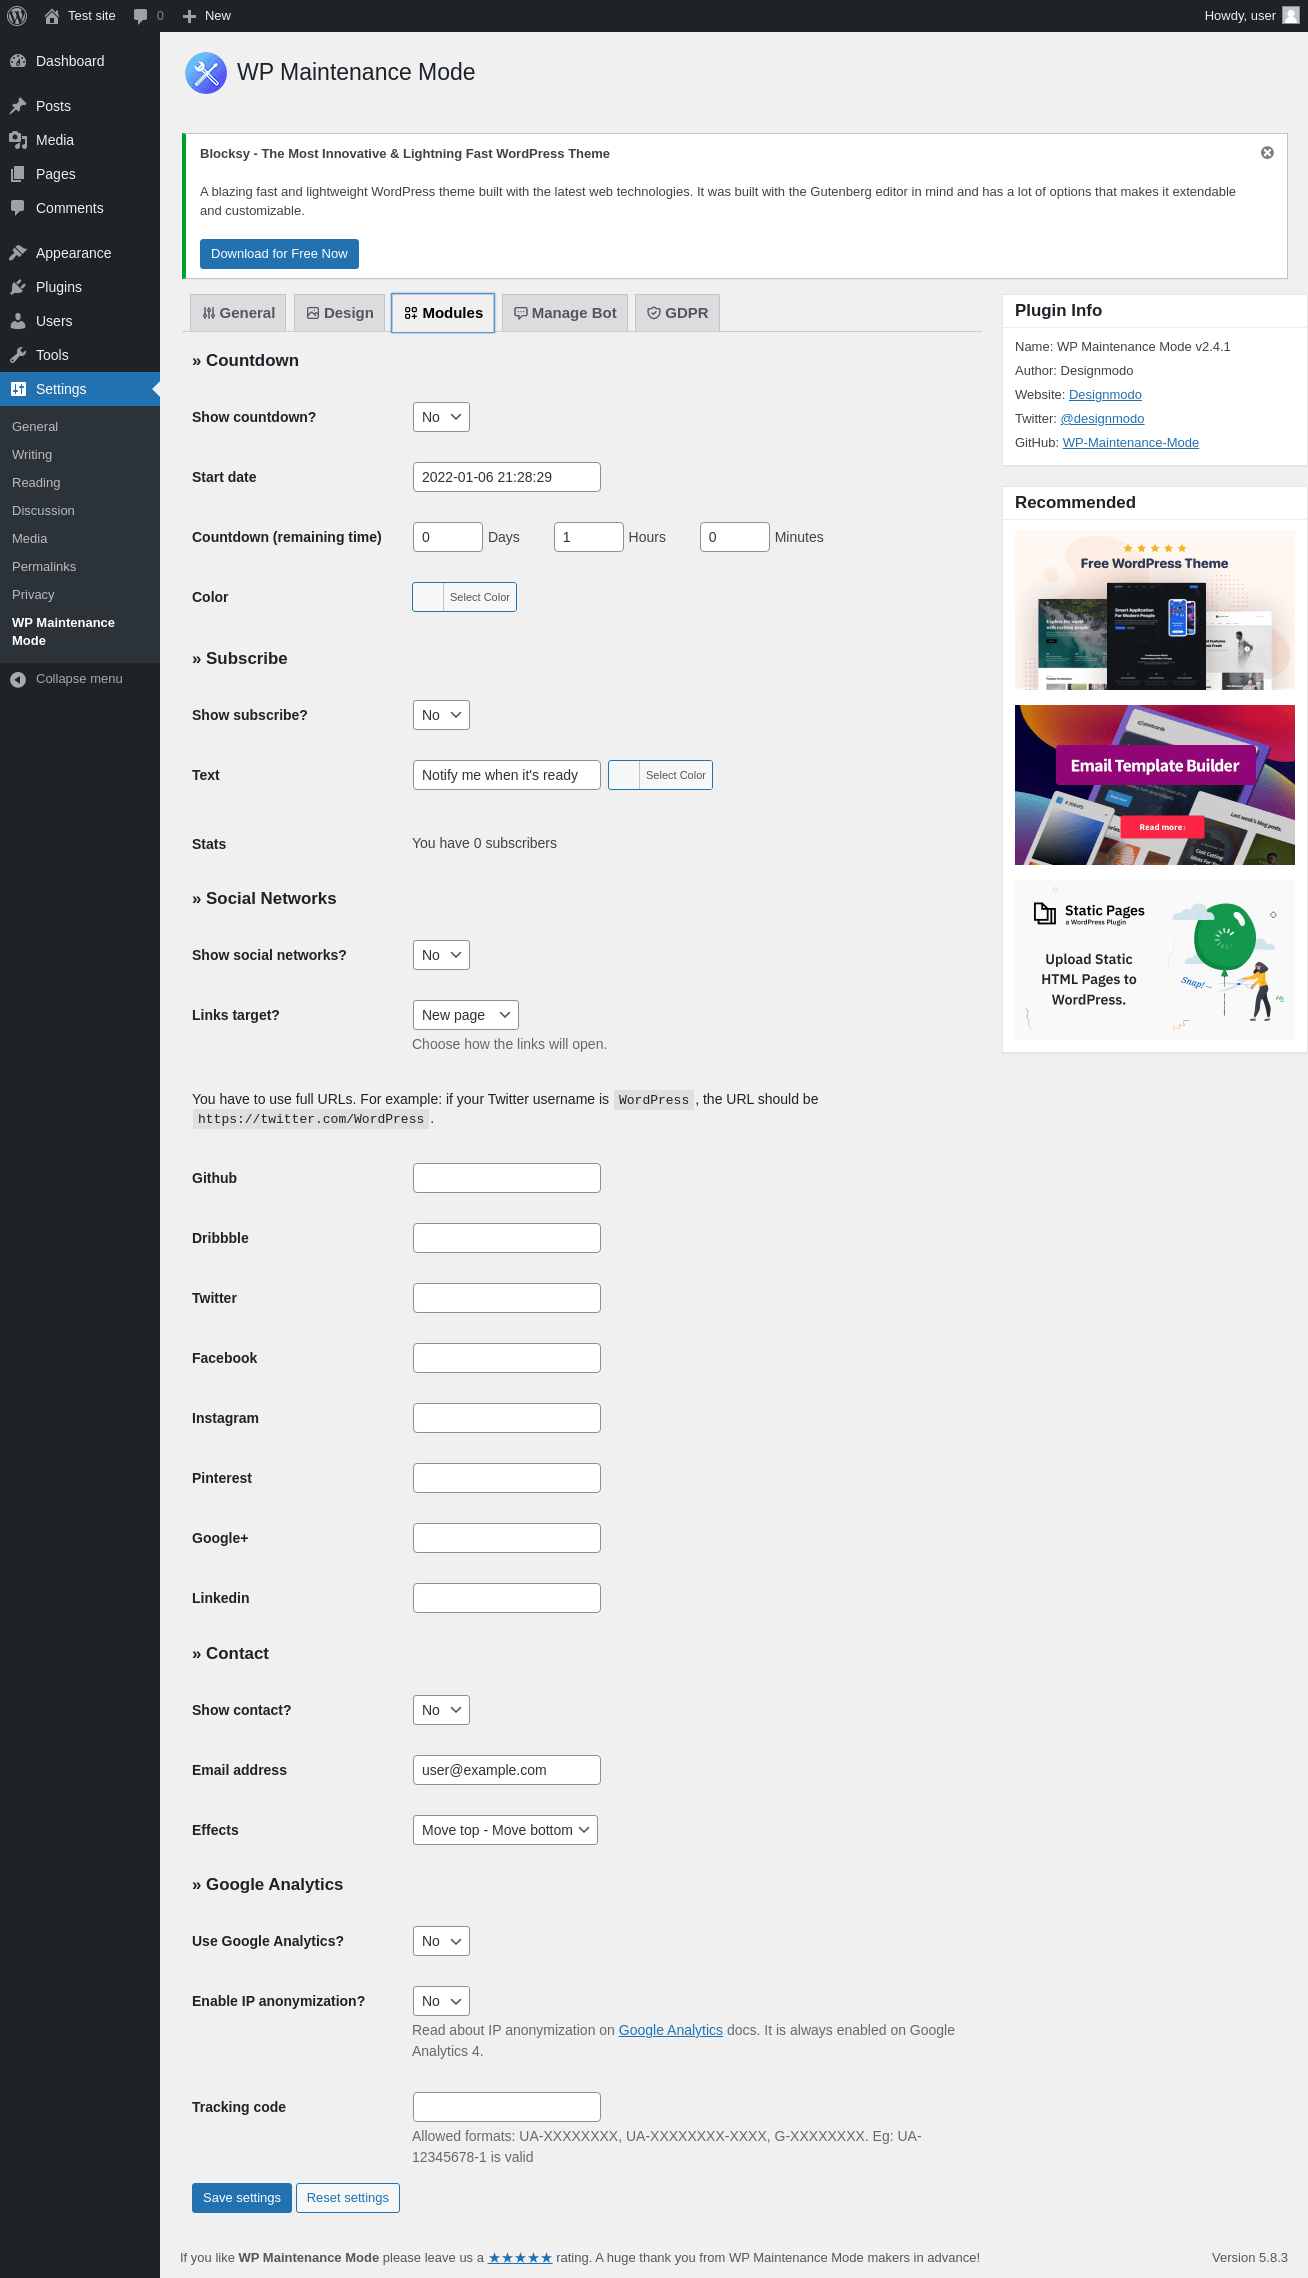Viewport: 1308px width, 2278px height.
Task: Click the Plugins plug icon
Action: (18, 287)
